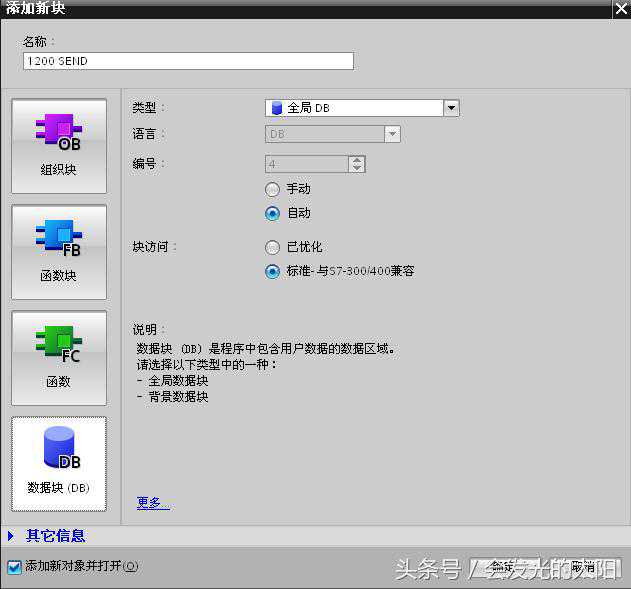Click the 编号 number field
Image resolution: width=631 pixels, height=589 pixels.
(x=306, y=164)
